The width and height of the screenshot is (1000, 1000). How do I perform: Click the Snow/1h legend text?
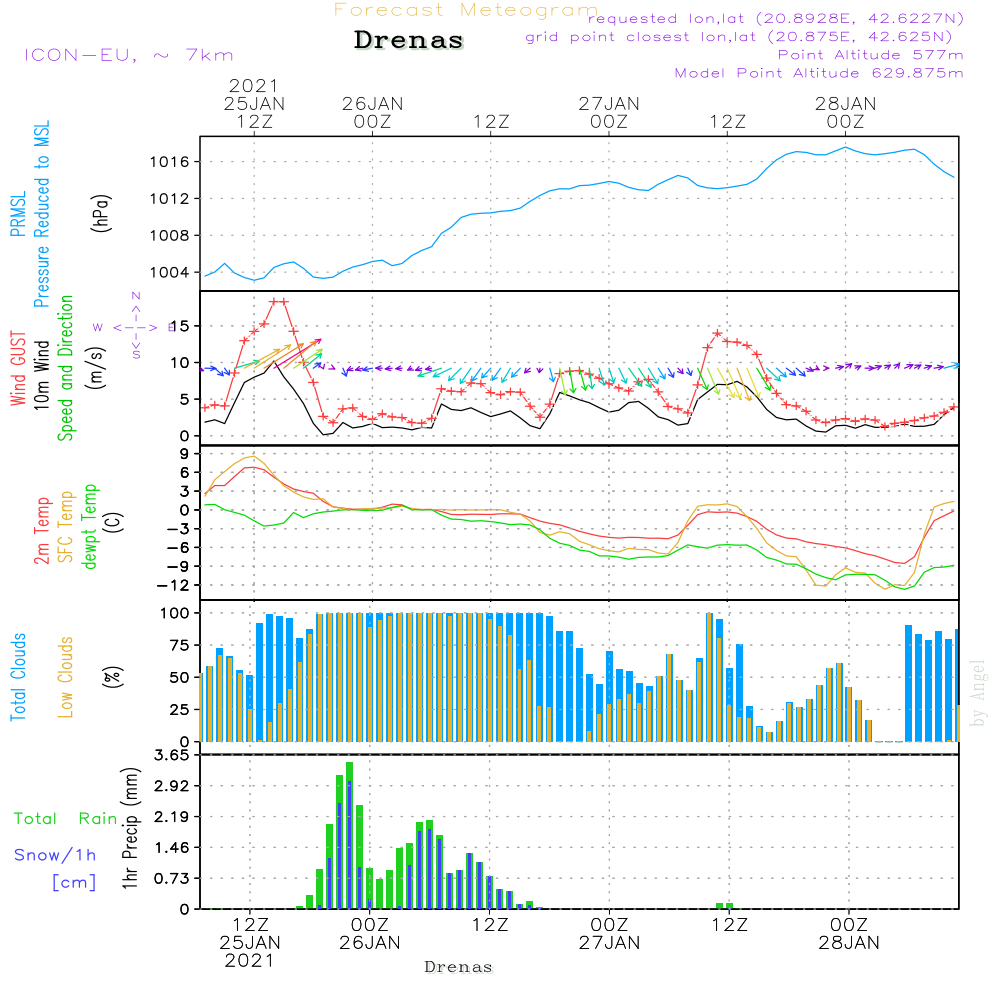point(57,855)
